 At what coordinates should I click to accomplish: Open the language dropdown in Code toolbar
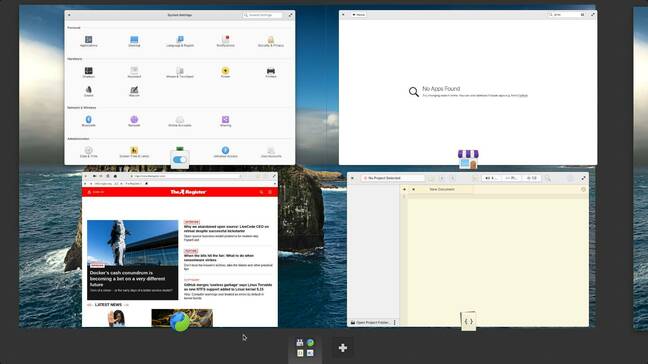pos(512,178)
